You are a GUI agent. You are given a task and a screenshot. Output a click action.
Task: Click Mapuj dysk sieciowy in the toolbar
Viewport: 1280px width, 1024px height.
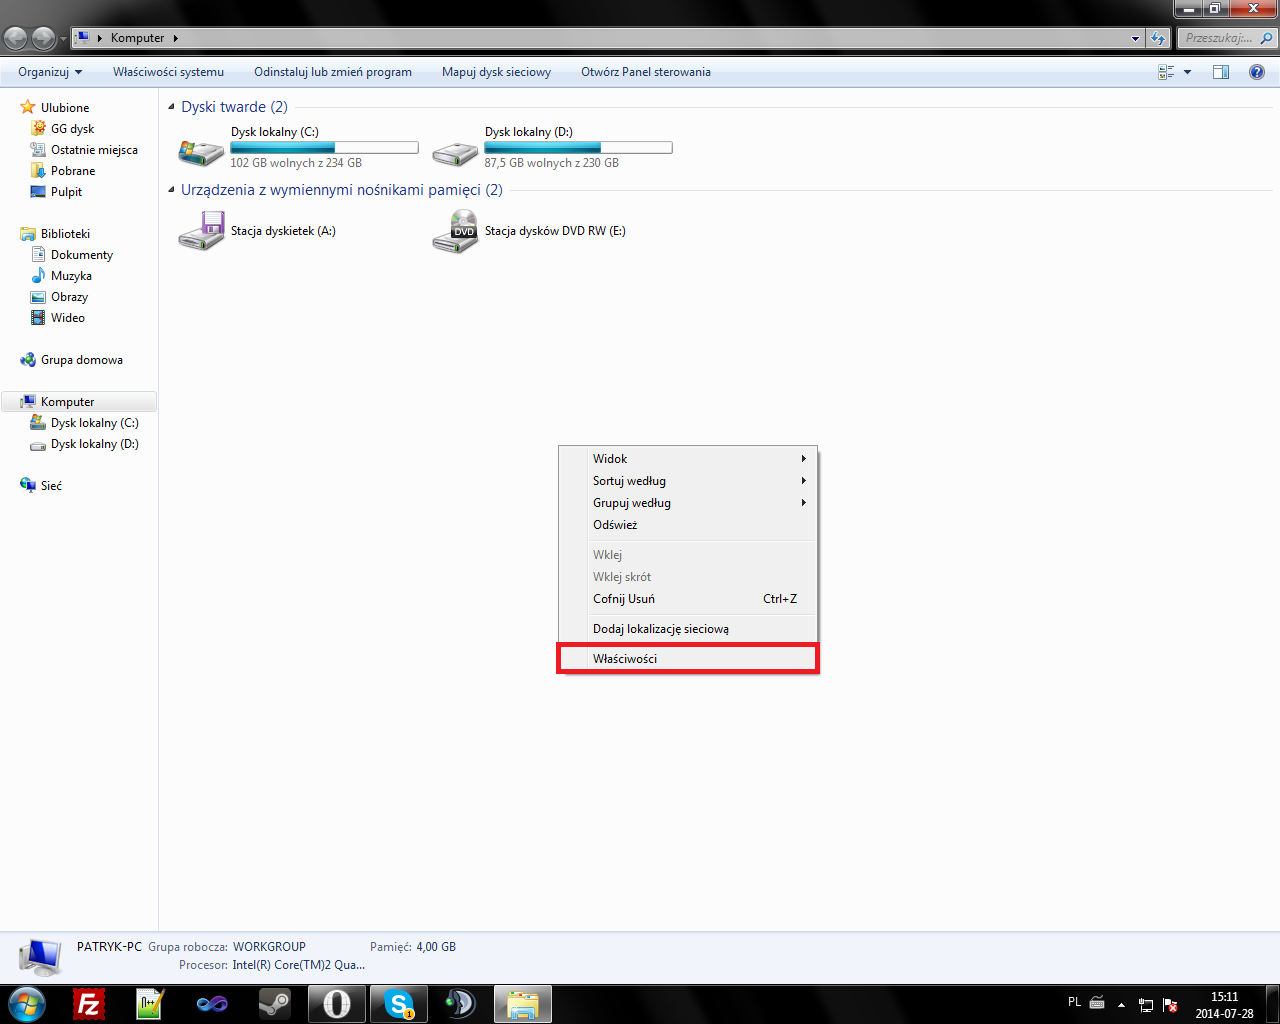pos(496,72)
